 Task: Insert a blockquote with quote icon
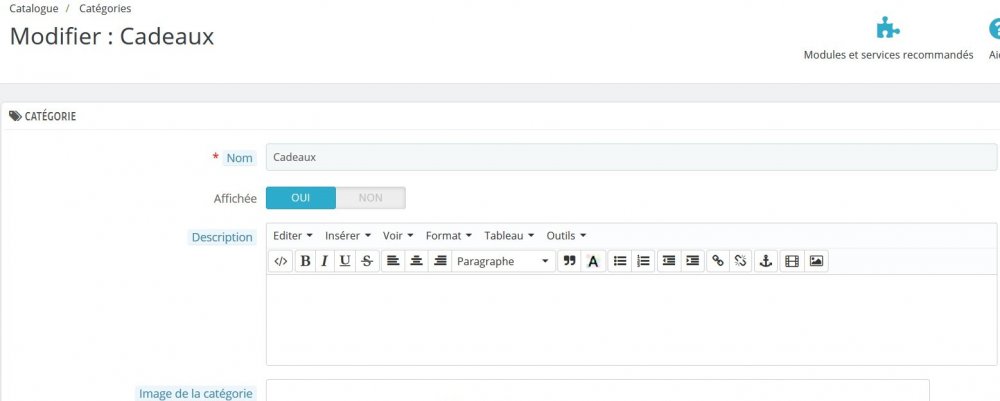[x=570, y=261]
